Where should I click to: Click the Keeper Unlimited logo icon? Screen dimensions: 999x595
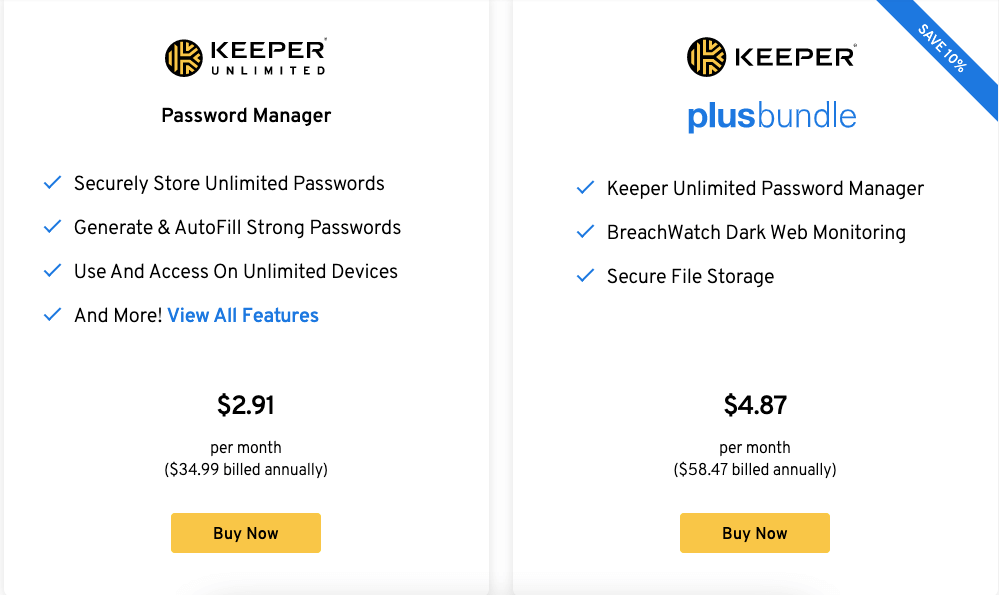(x=183, y=58)
